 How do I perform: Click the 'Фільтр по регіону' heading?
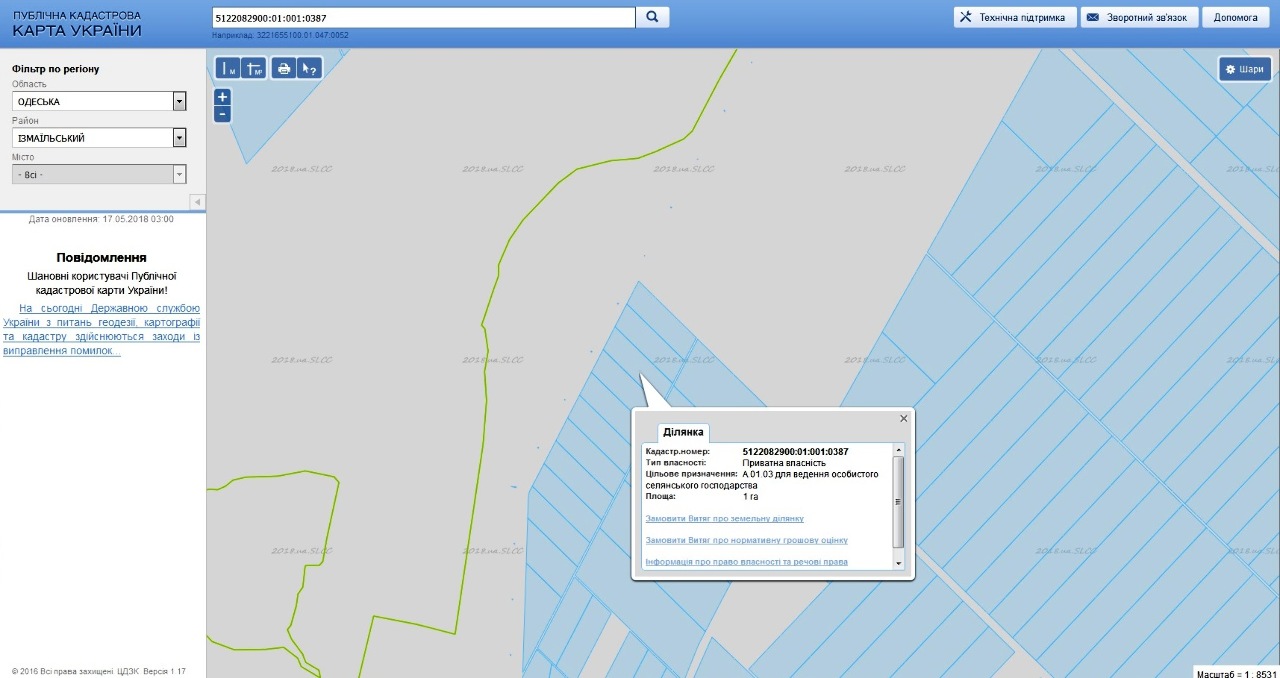pyautogui.click(x=56, y=69)
